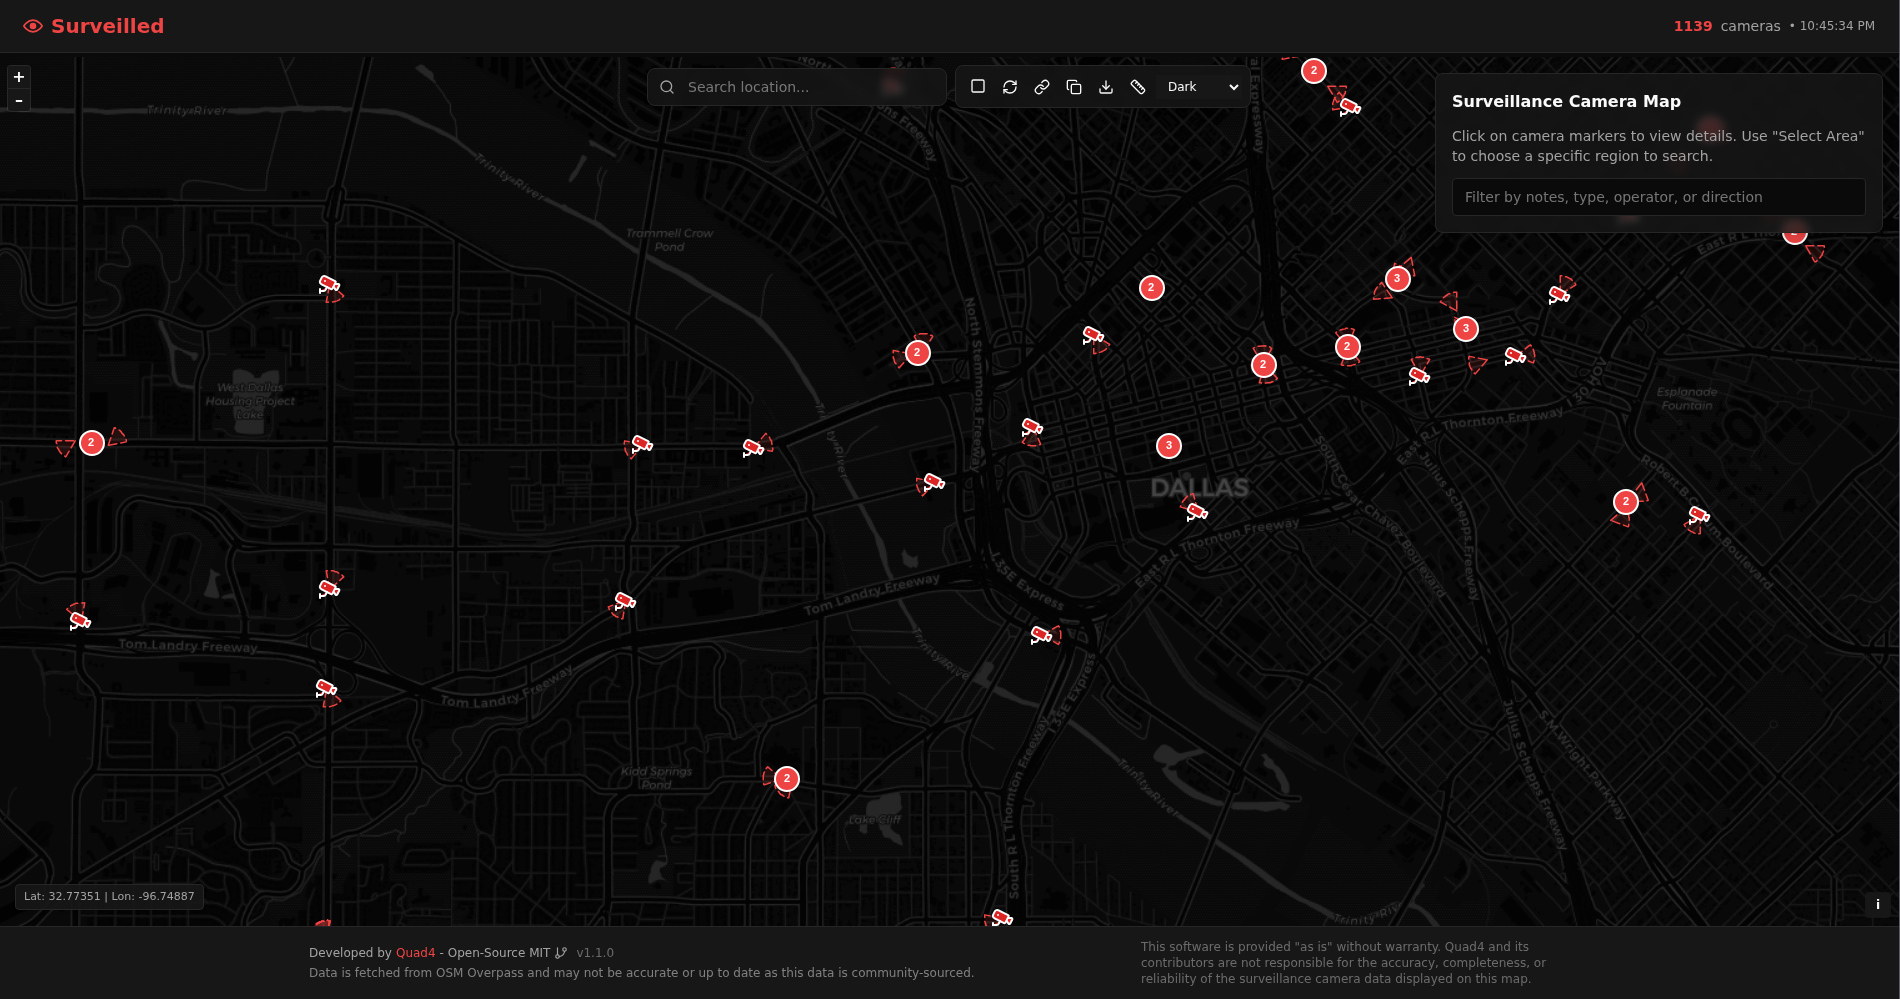Select the ruler measure tool

tap(1138, 87)
